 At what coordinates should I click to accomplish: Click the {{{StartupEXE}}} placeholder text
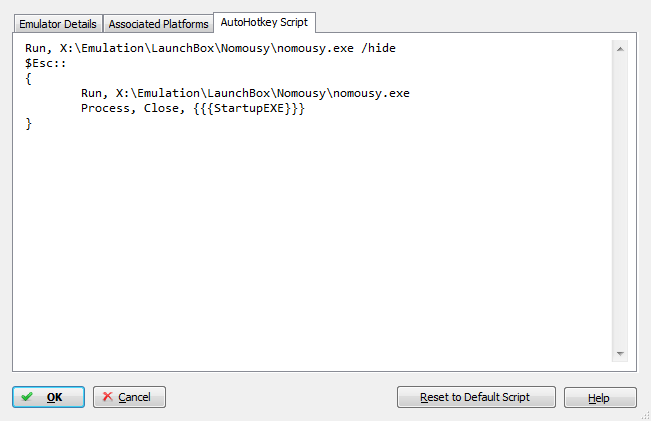click(x=249, y=108)
